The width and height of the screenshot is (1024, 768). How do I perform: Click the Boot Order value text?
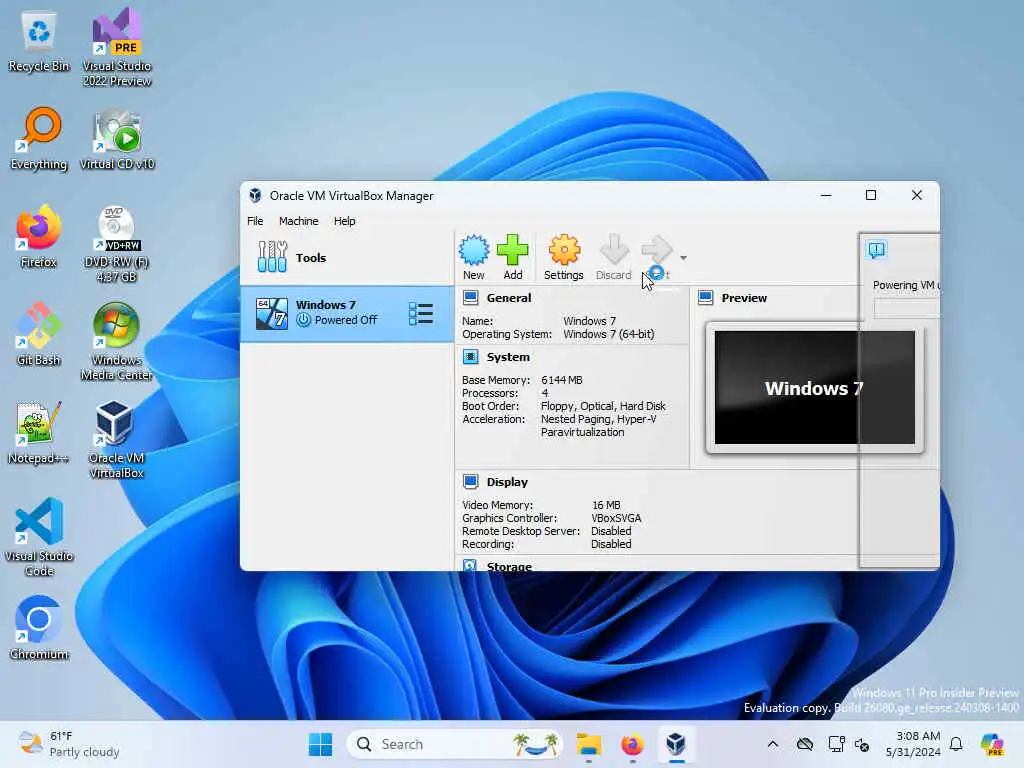tap(603, 406)
